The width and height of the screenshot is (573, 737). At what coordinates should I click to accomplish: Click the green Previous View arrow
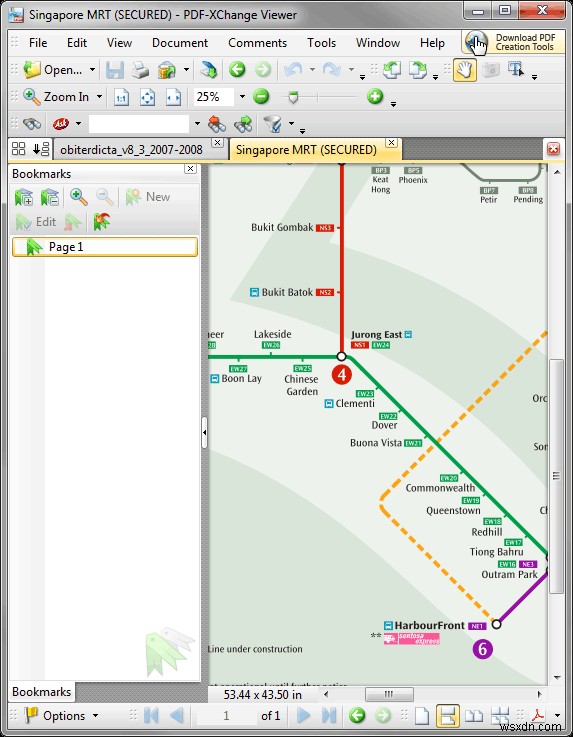[x=237, y=70]
